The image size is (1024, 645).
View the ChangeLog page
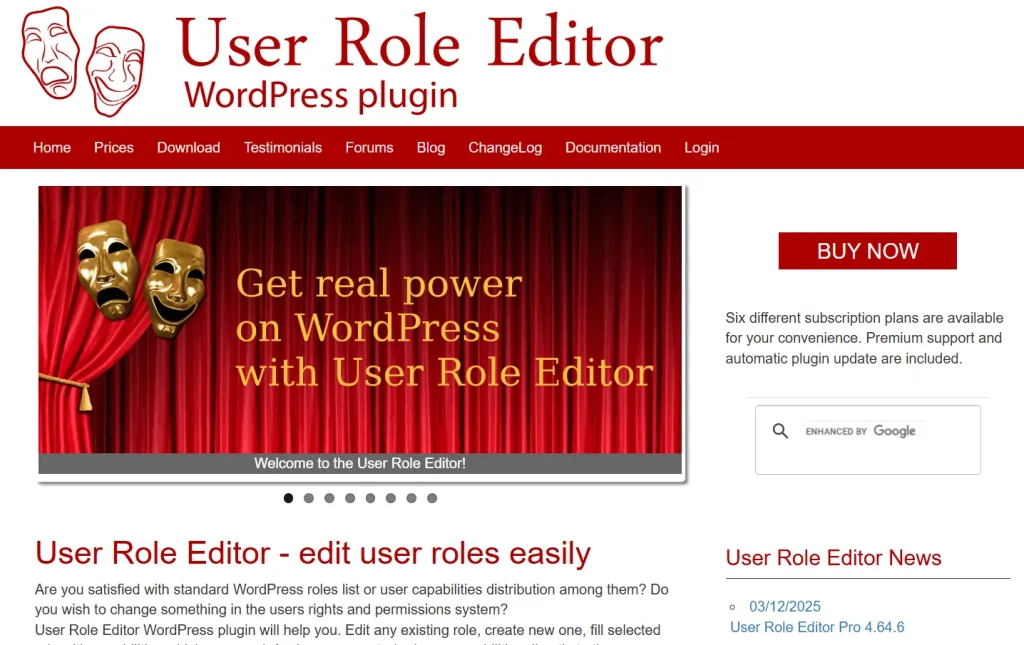coord(505,148)
